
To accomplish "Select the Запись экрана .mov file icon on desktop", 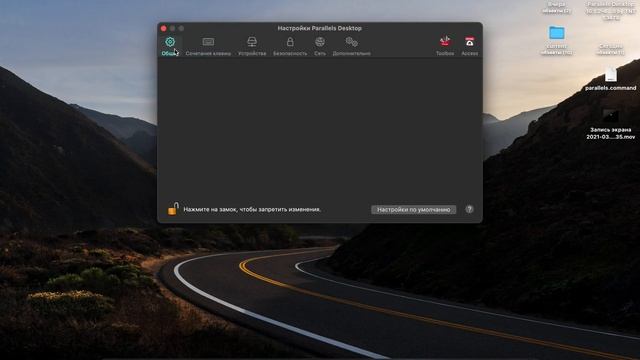I will (x=611, y=116).
